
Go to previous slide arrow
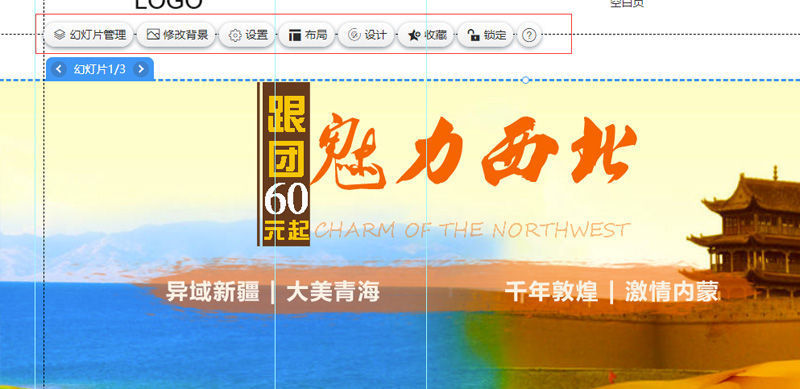tap(59, 69)
